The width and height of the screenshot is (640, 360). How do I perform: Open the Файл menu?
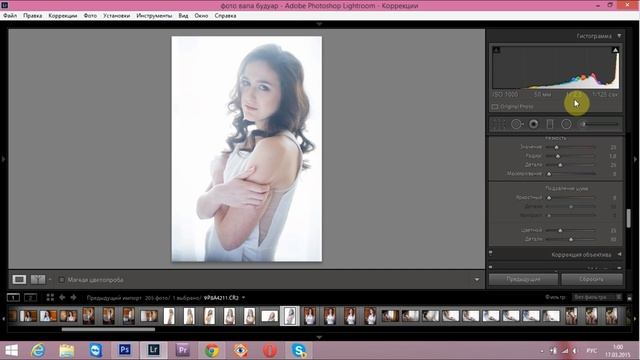pyautogui.click(x=10, y=16)
